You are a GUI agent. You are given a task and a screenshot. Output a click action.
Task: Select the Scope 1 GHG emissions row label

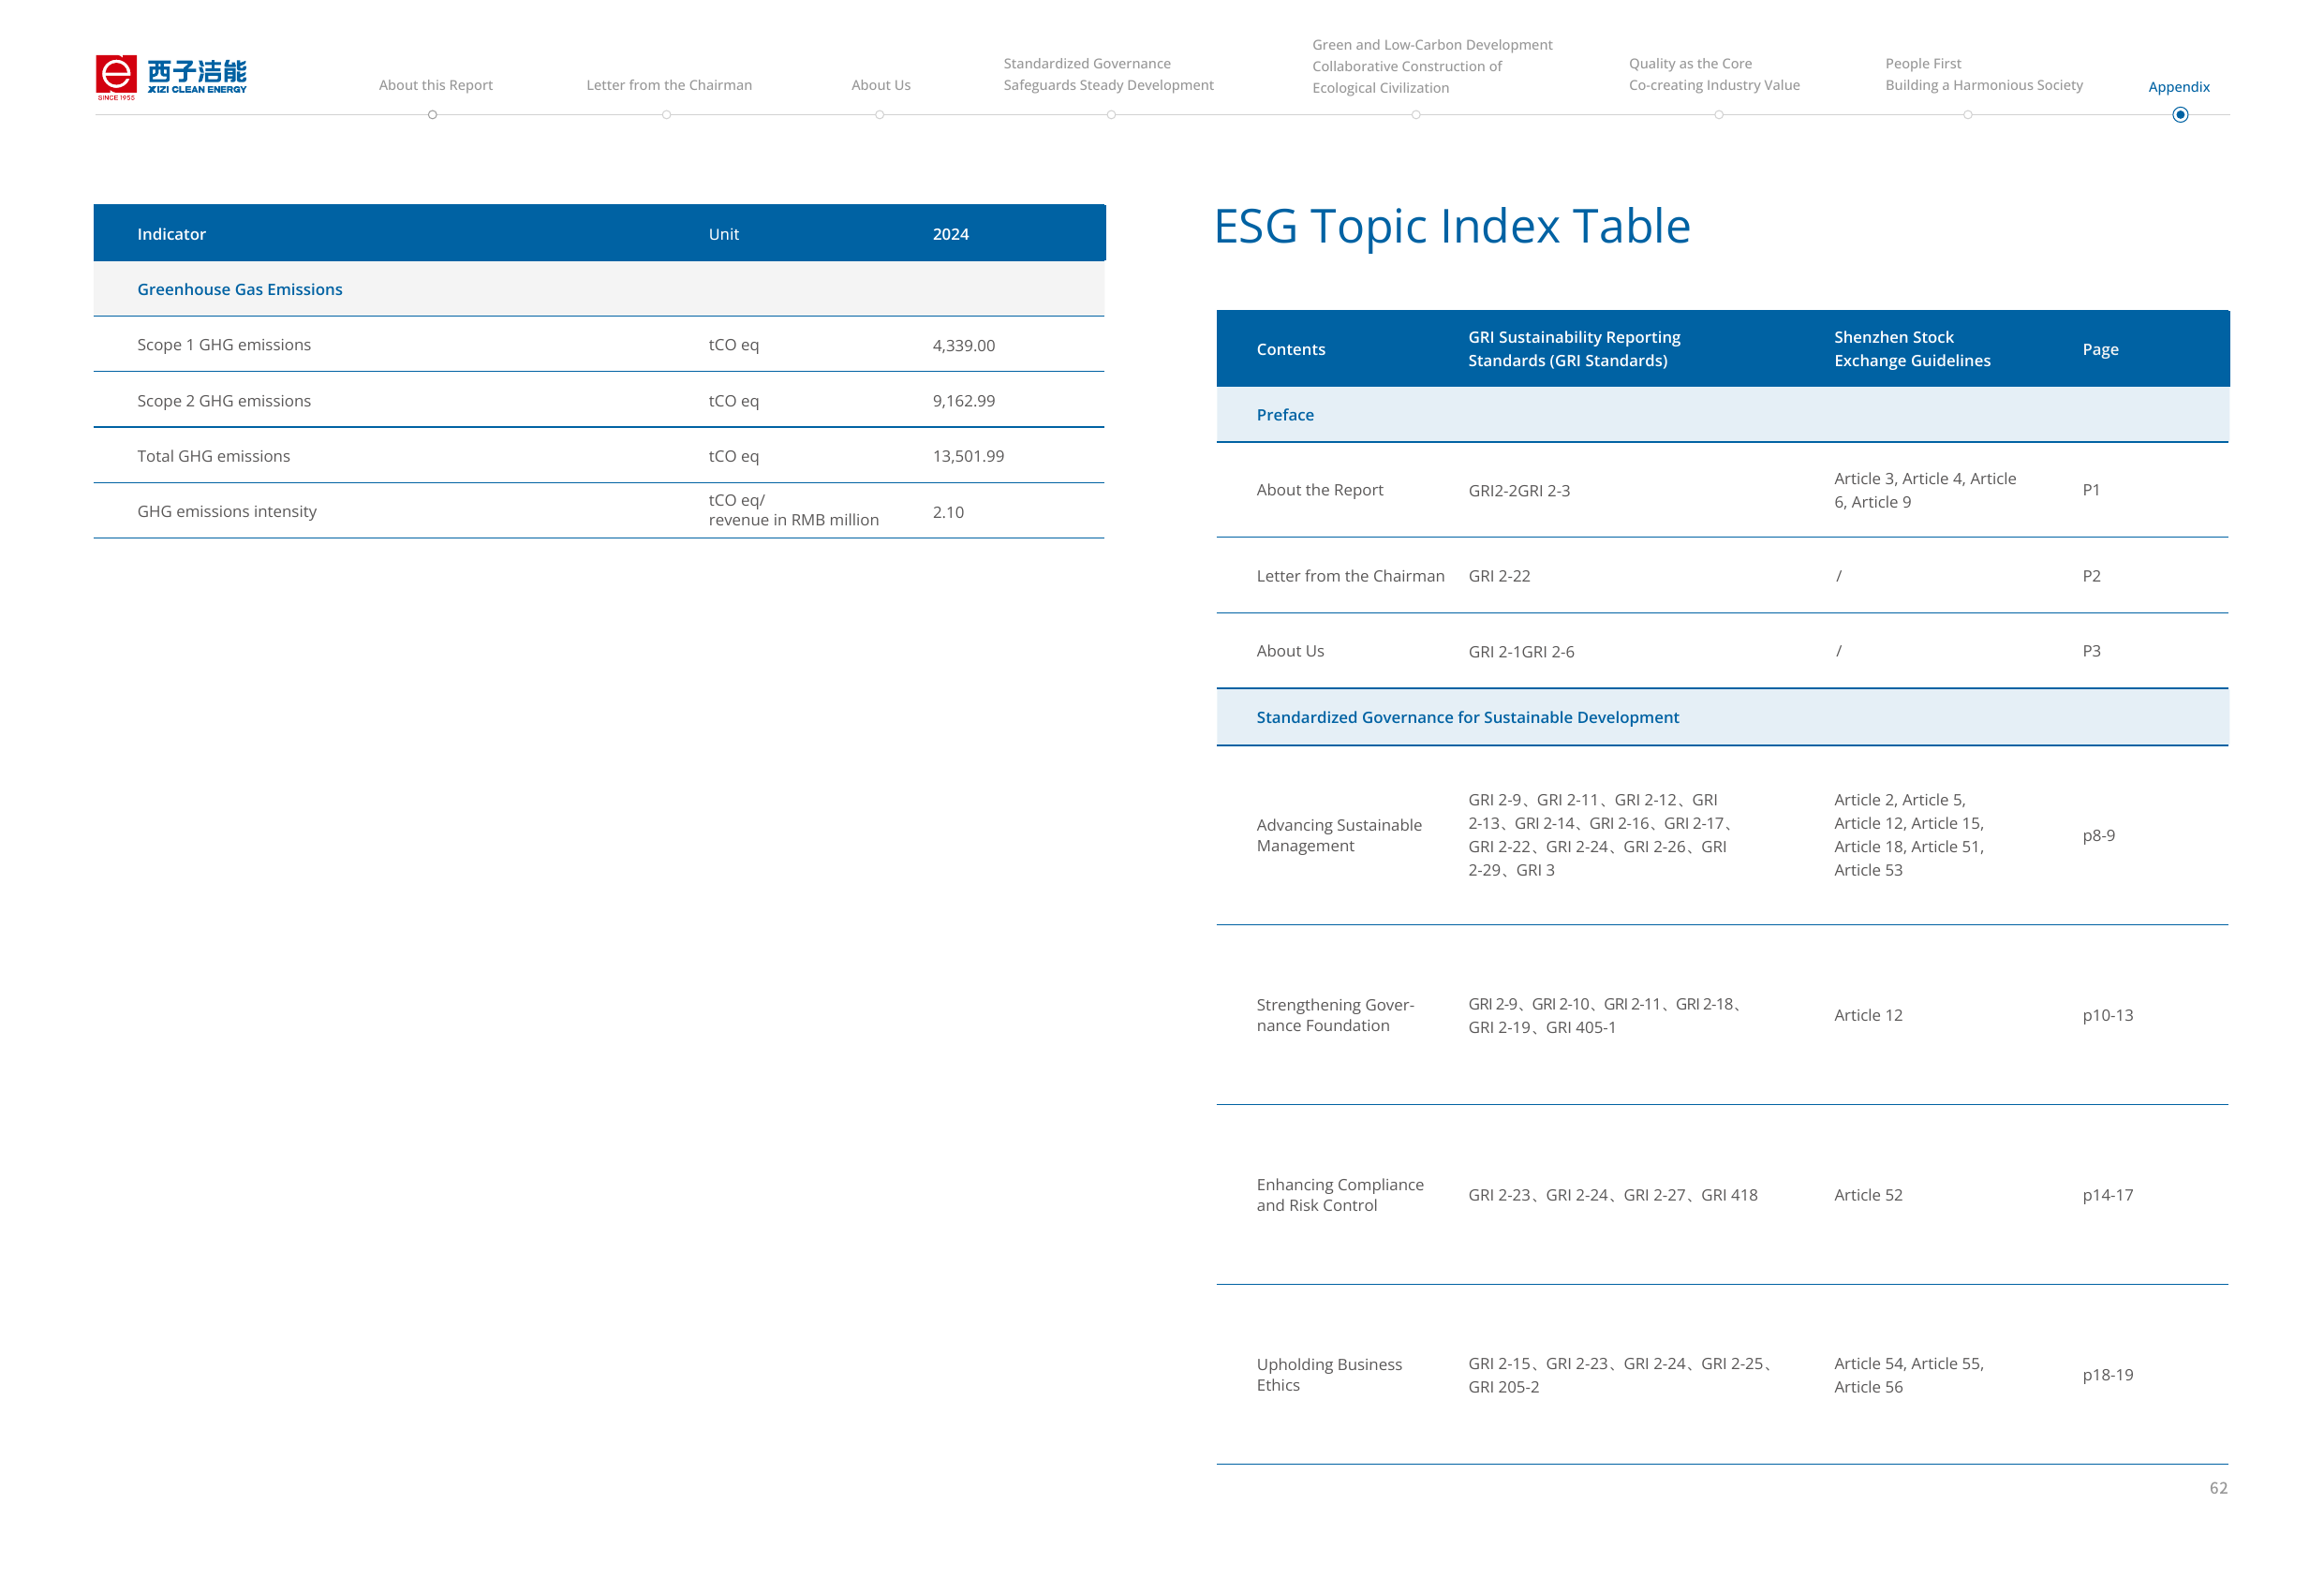224,345
